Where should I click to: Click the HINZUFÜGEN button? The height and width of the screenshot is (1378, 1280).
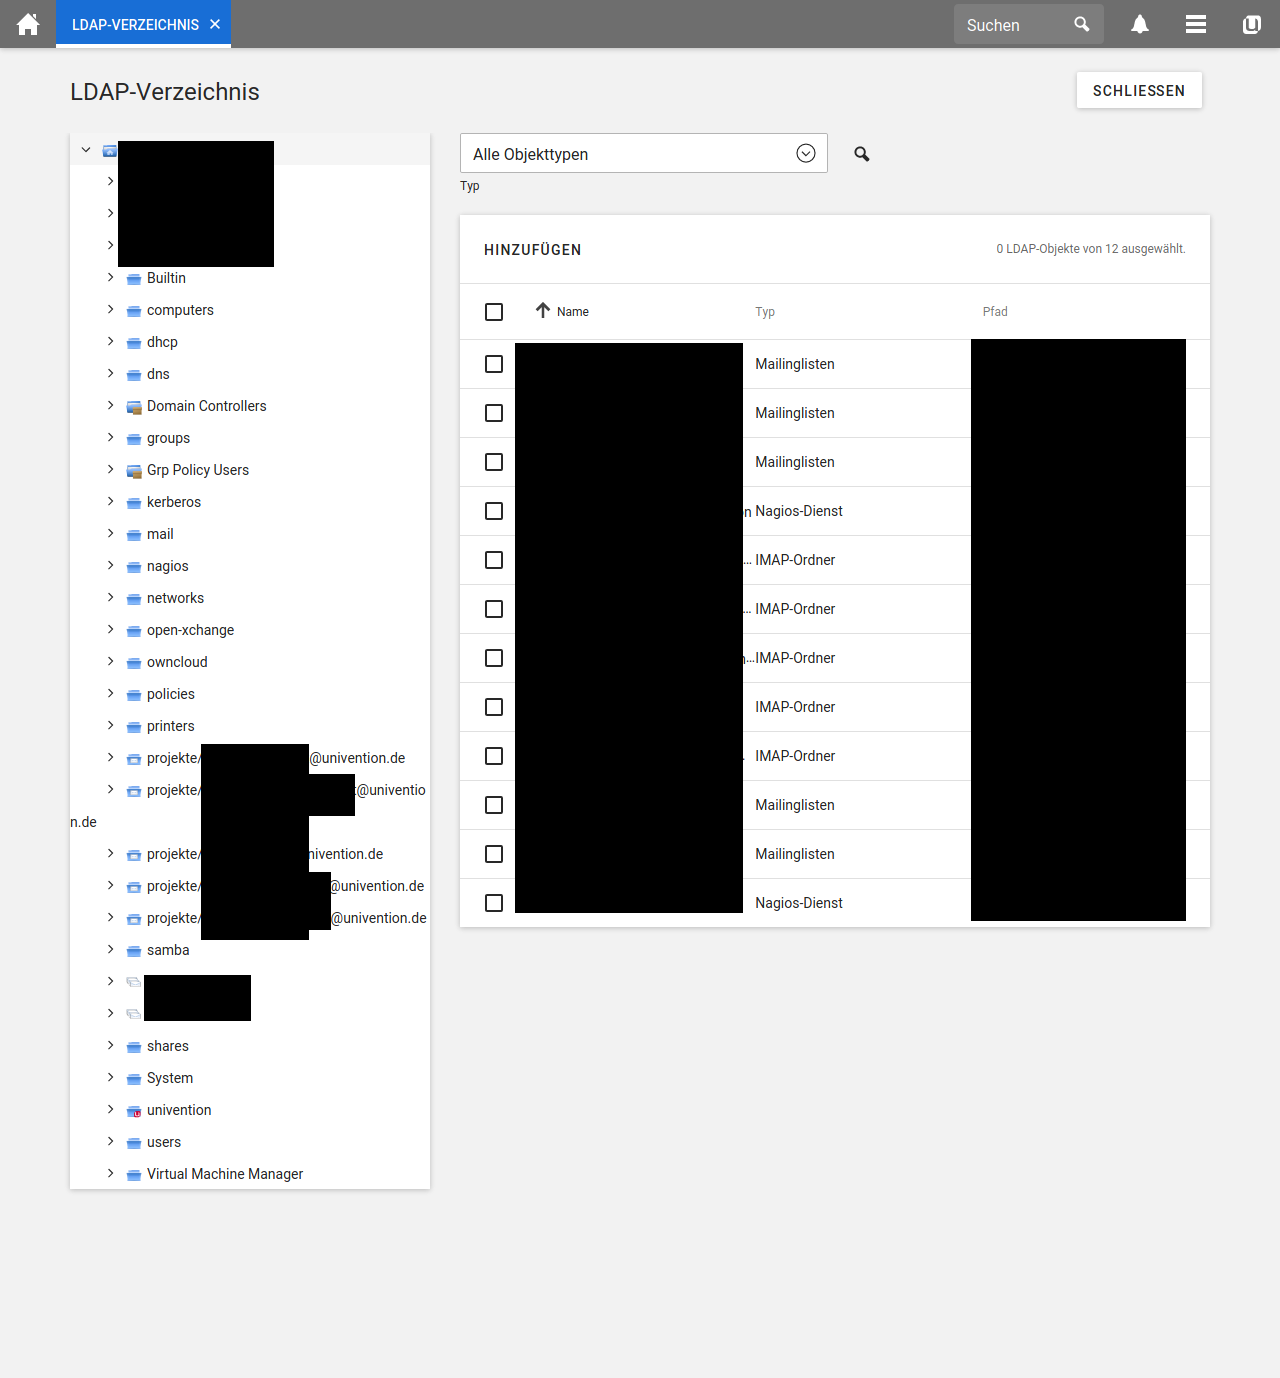click(532, 250)
